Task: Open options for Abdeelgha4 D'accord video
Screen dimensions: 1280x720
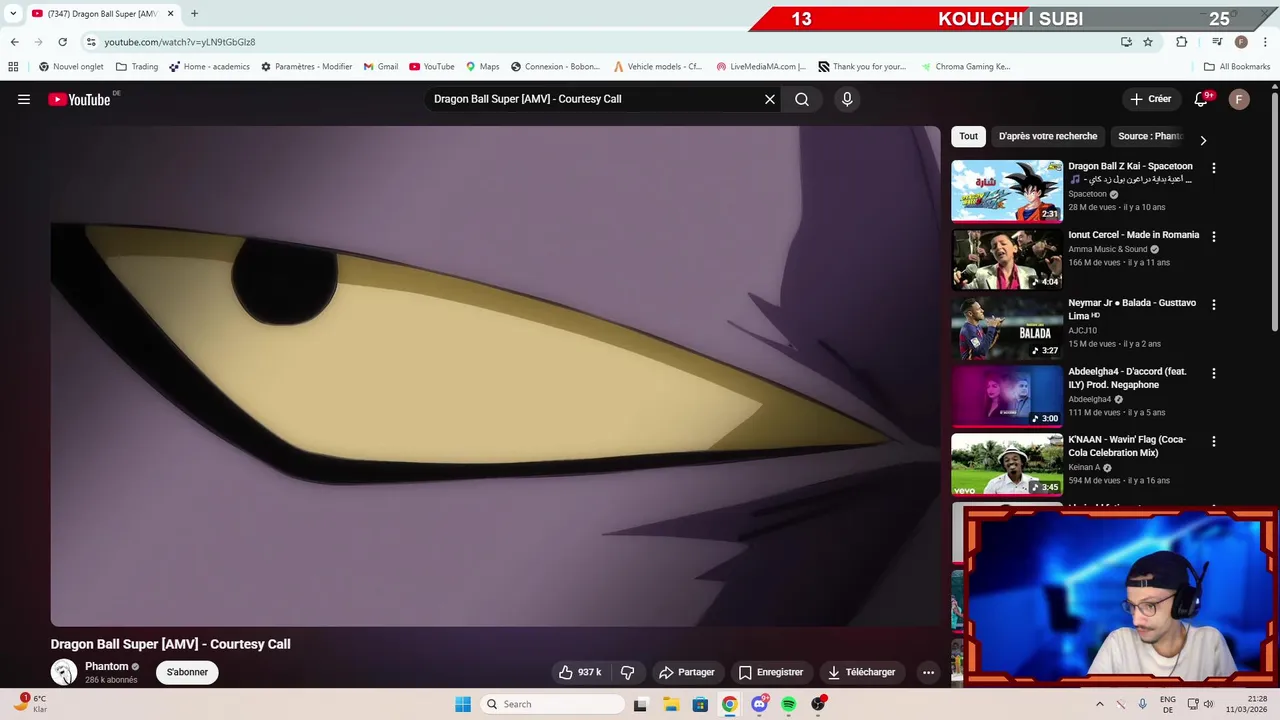Action: click(1214, 373)
